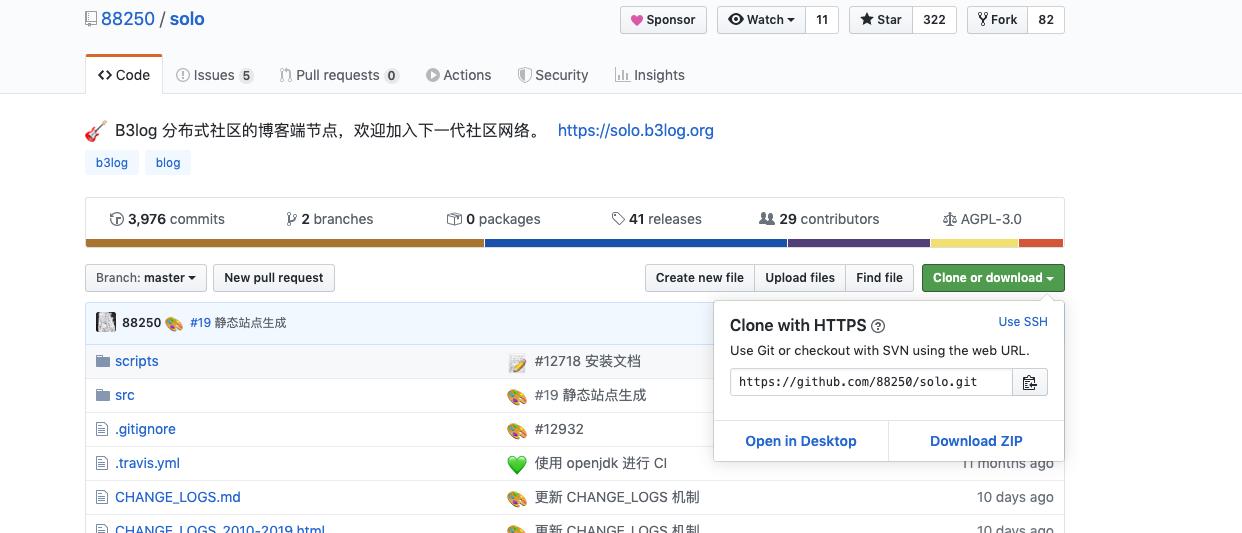Copy the clone URL to clipboard

point(1030,382)
